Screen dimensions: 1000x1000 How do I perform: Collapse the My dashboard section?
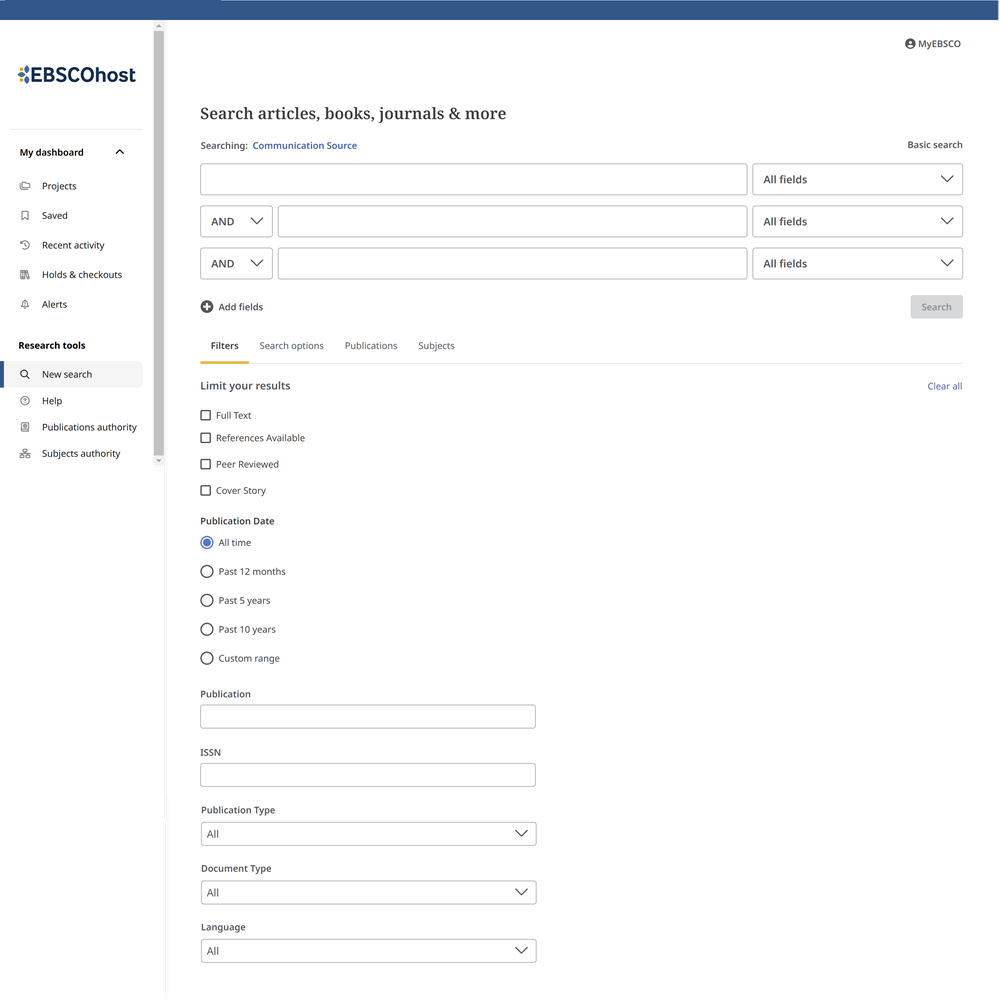coord(120,152)
